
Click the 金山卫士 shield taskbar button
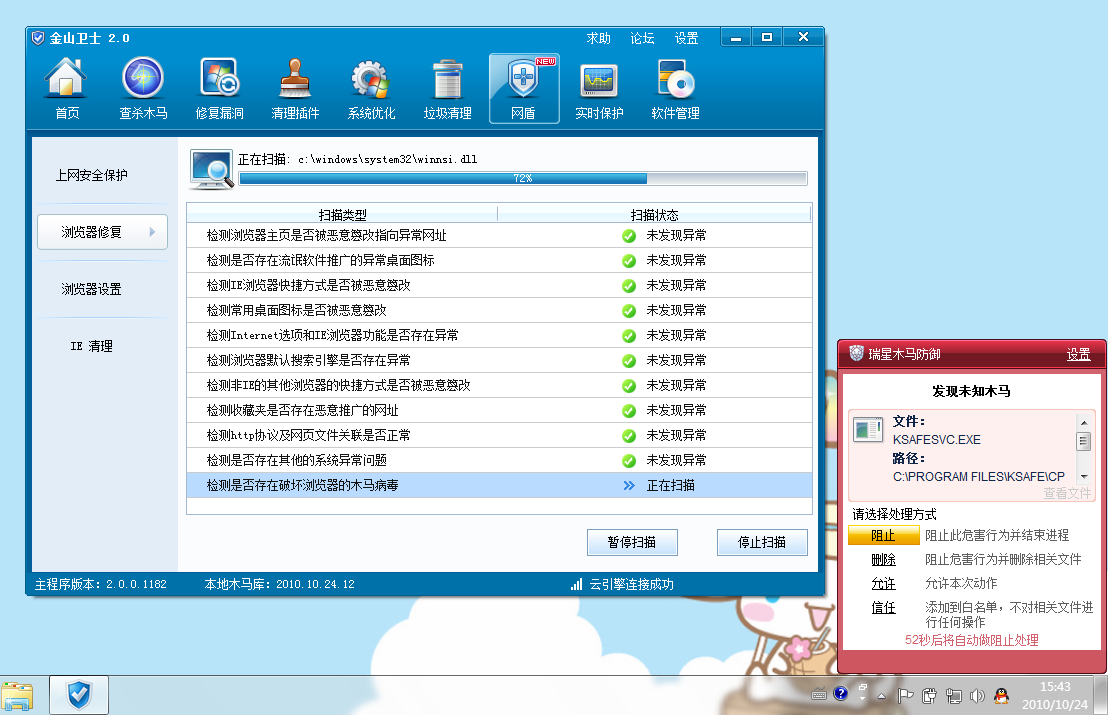tap(78, 695)
